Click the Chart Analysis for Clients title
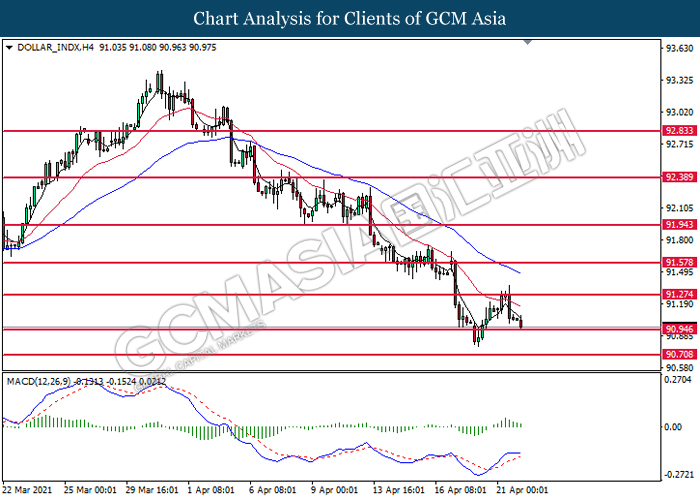The image size is (700, 500). point(350,19)
